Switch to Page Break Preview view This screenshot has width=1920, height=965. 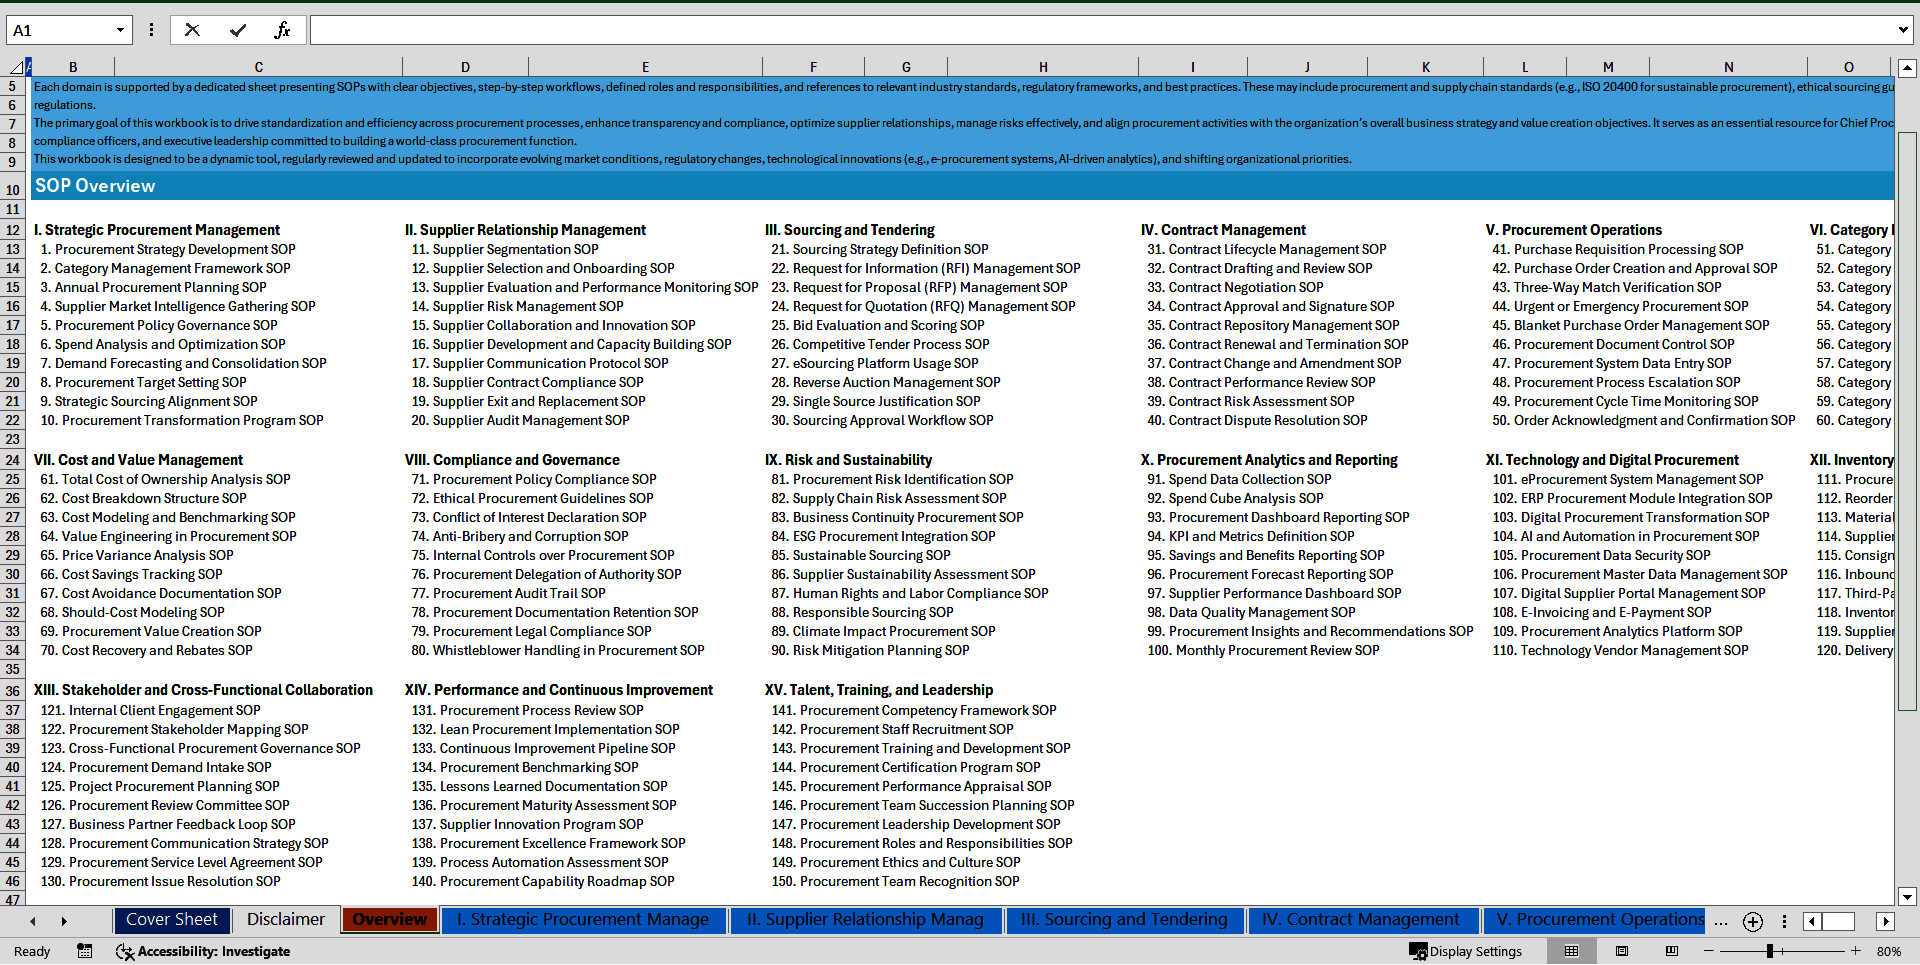[x=1671, y=951]
